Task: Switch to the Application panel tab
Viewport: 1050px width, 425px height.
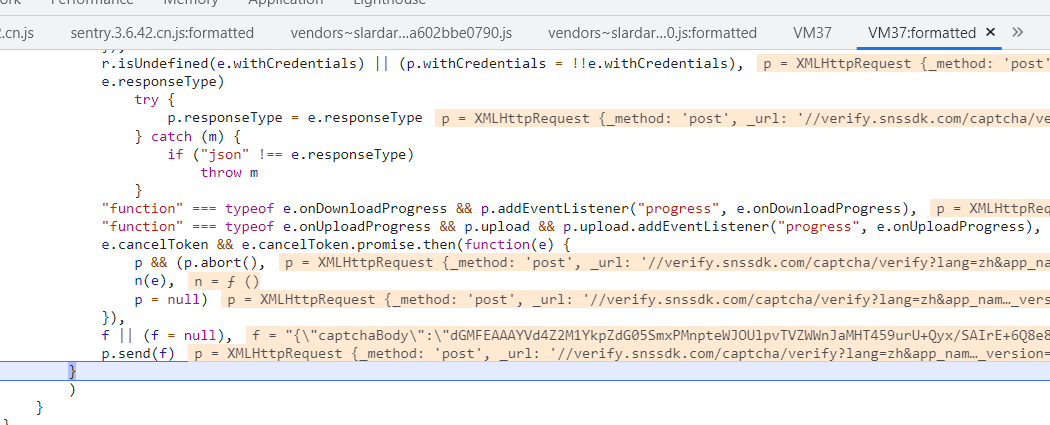Action: click(285, 3)
